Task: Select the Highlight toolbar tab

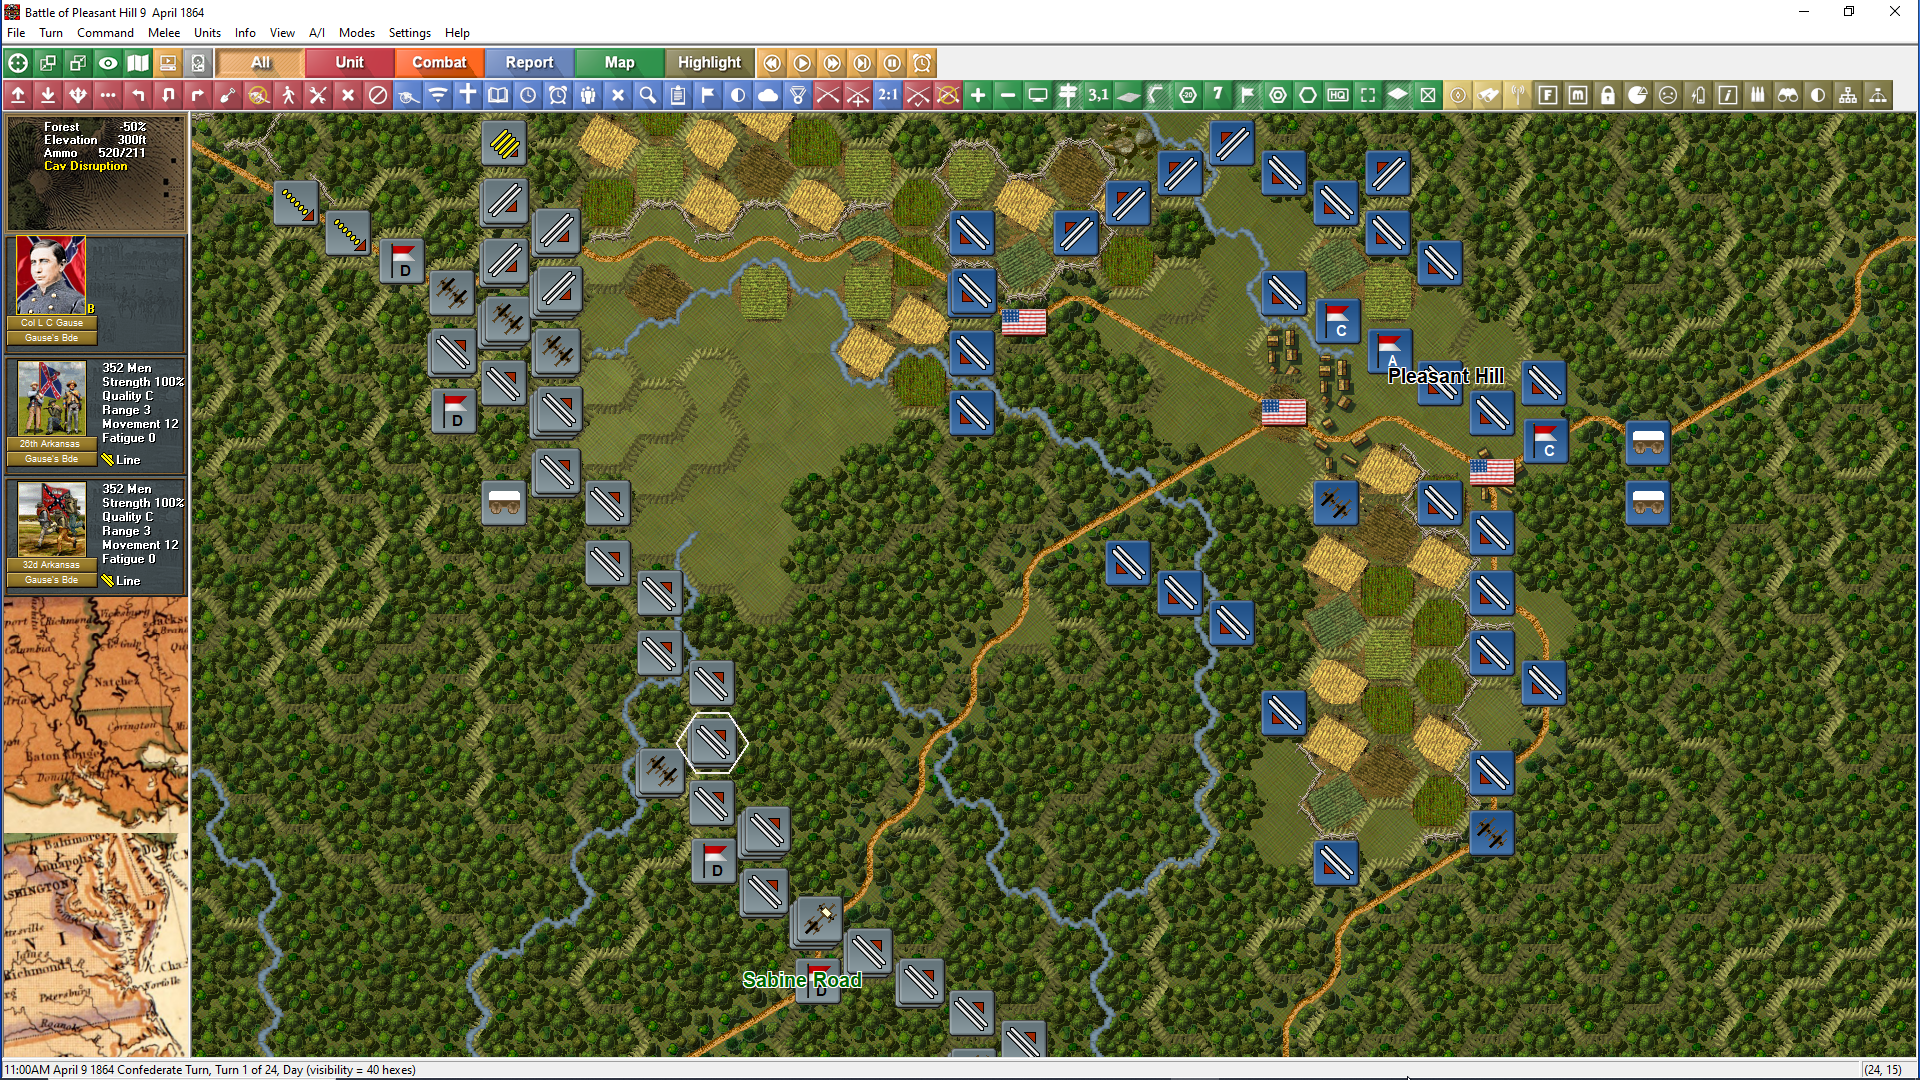Action: point(709,63)
